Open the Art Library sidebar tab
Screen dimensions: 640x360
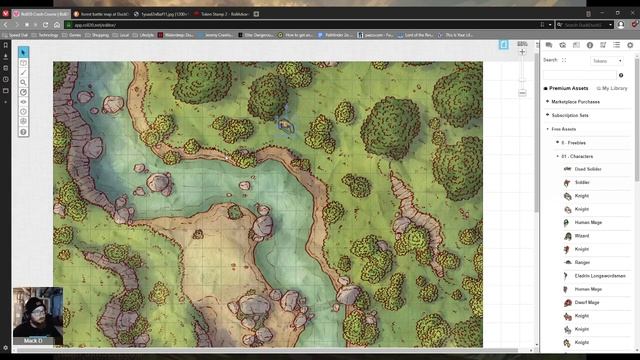pyautogui.click(x=562, y=45)
